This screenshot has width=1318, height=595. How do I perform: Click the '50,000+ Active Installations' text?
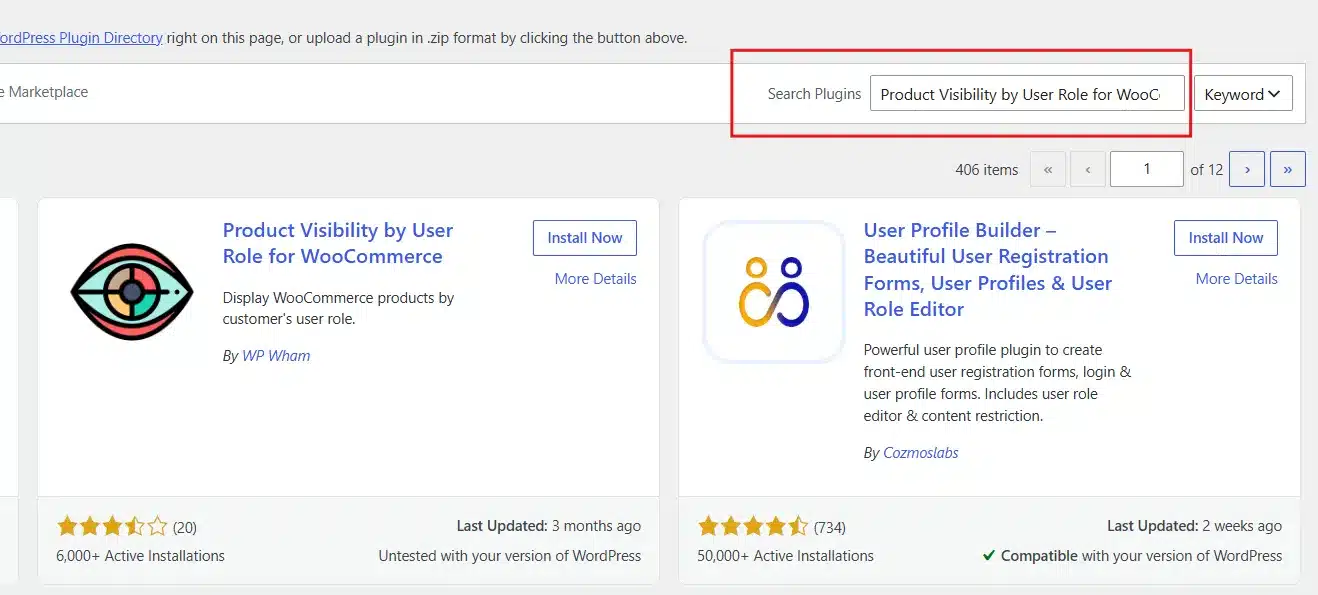[x=785, y=556]
